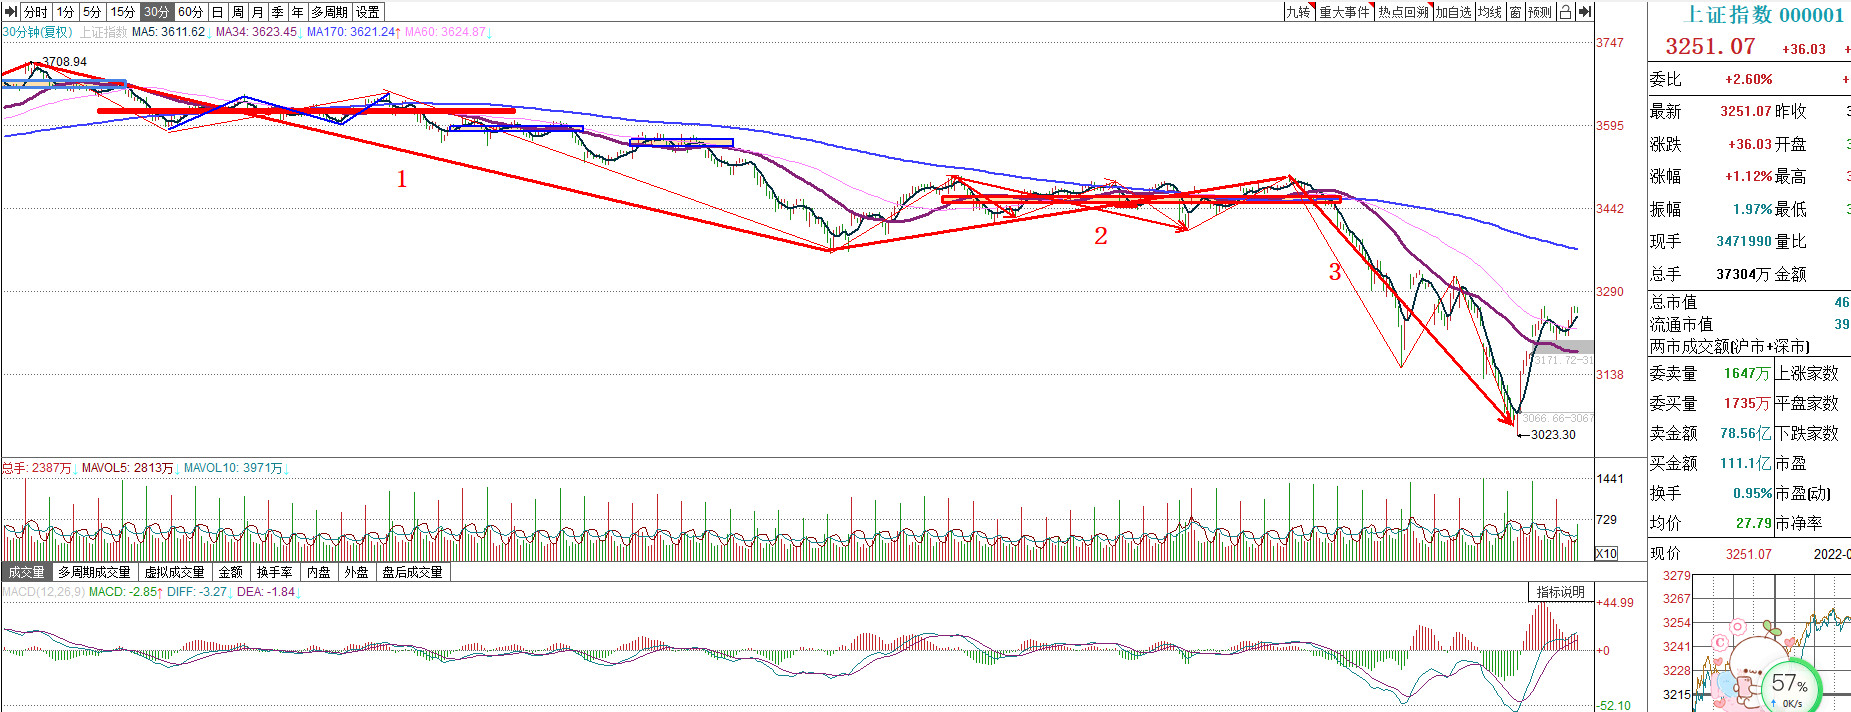Click the 3023.30 low price marker
The width and height of the screenshot is (1851, 712).
1553,434
